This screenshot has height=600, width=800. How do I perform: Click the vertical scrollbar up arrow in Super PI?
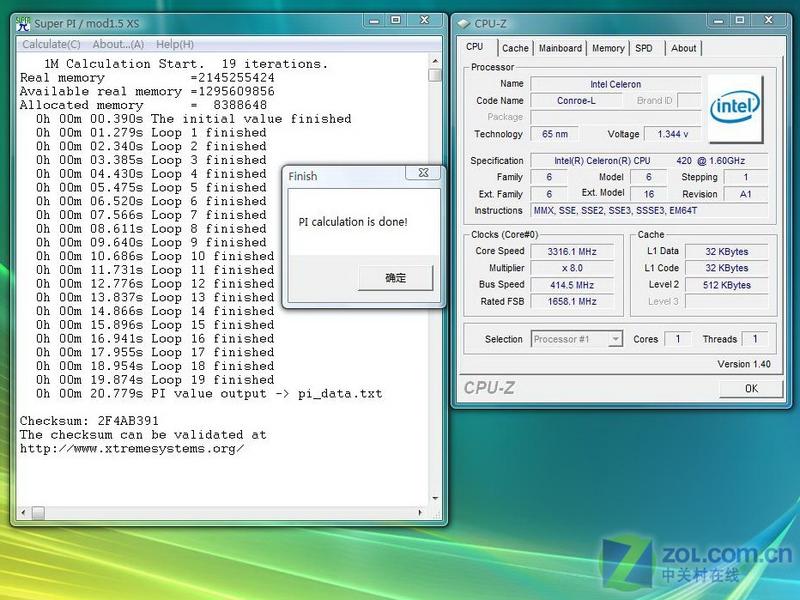435,61
